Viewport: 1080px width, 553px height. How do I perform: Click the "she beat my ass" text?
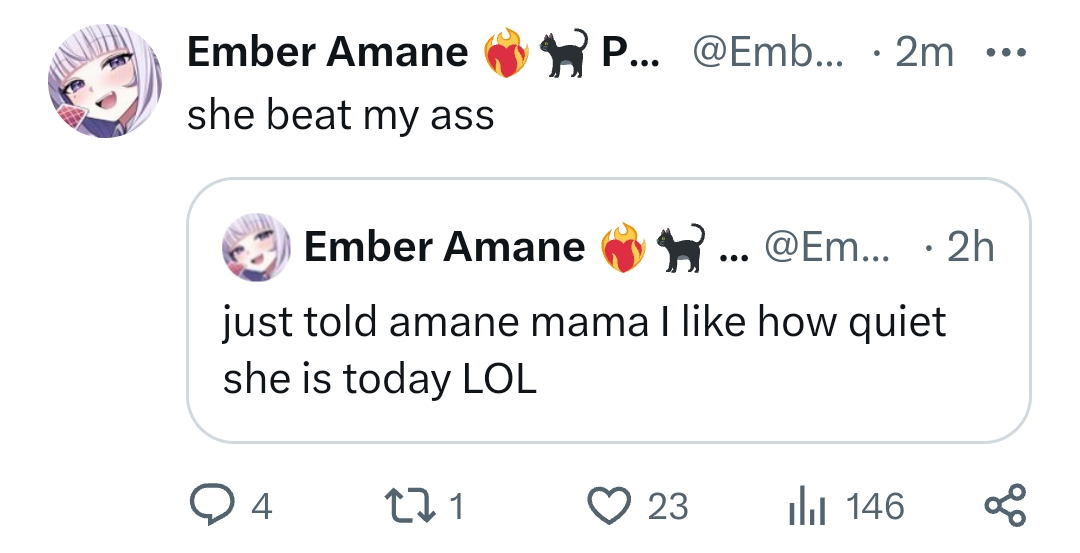point(341,116)
